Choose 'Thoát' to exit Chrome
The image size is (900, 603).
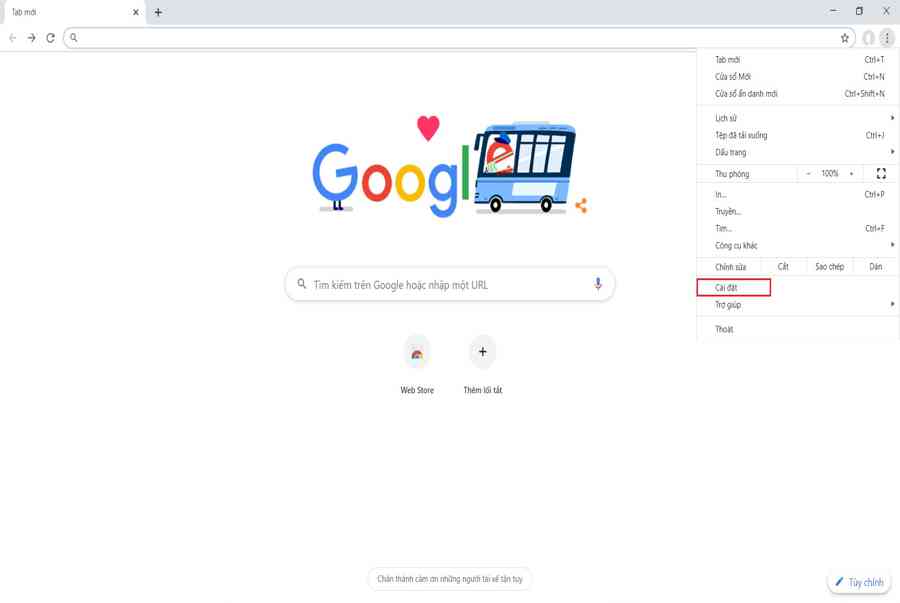(x=798, y=329)
